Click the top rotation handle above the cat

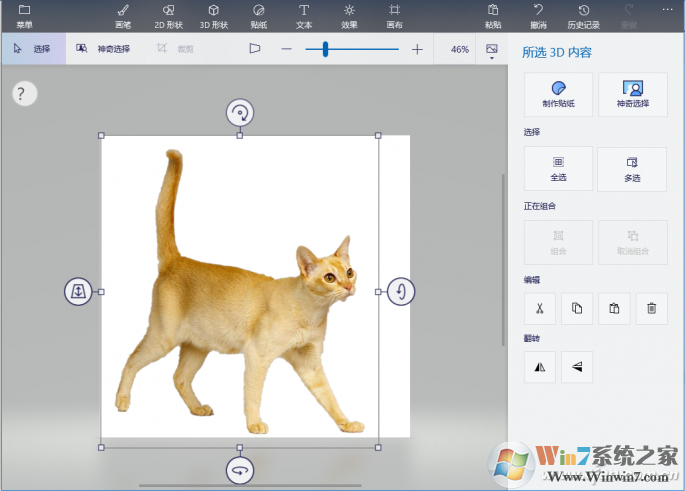point(239,112)
